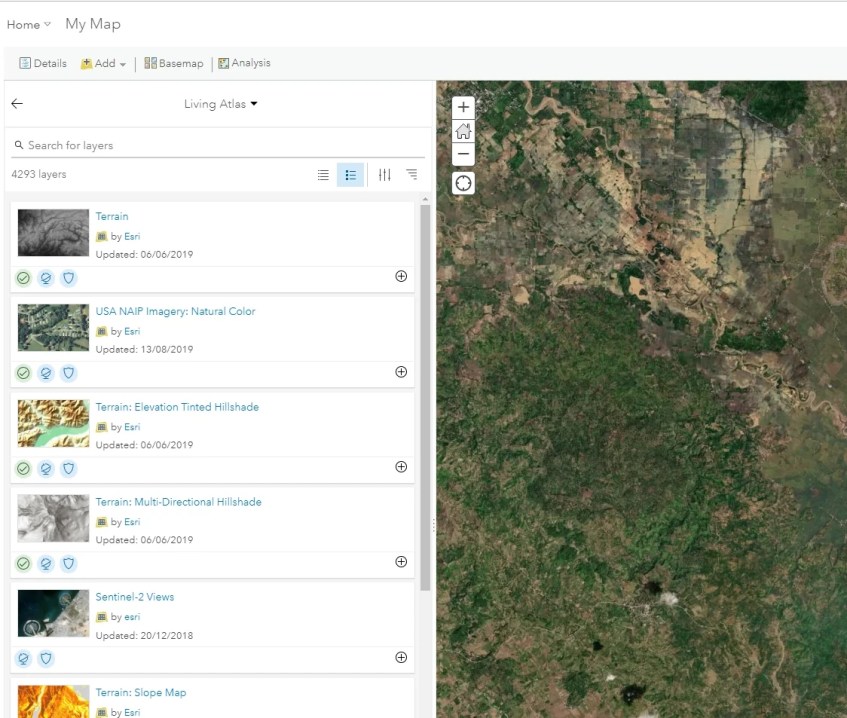
Task: Click authoritative badge on Elevation Tinted Hillshade
Action: [x=23, y=468]
